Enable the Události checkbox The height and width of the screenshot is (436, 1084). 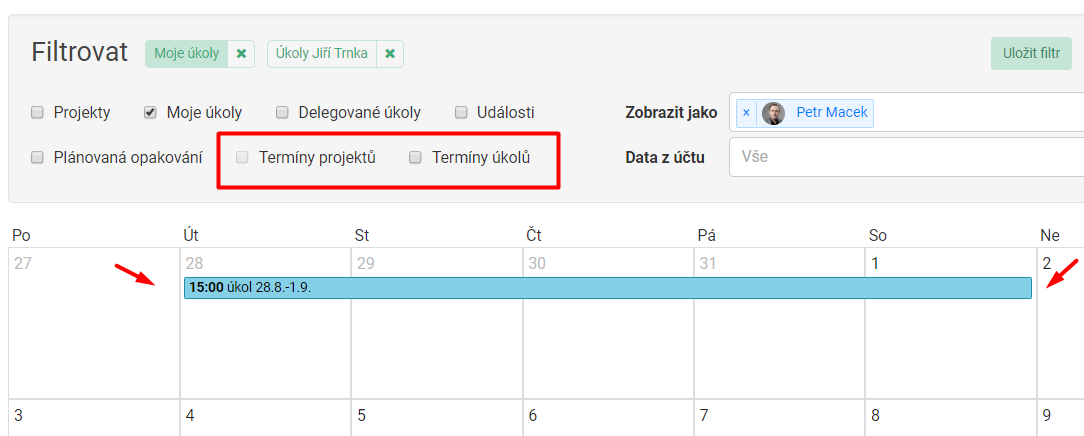(x=462, y=113)
